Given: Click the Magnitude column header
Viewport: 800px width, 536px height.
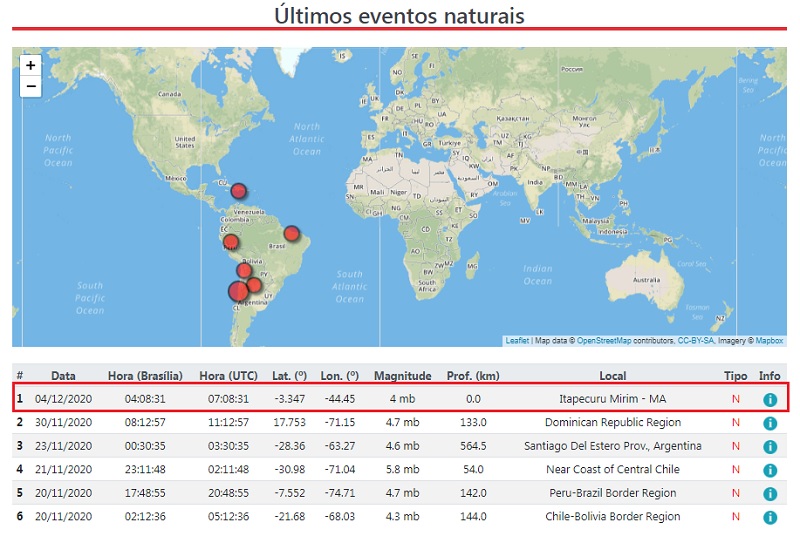Looking at the screenshot, I should click(402, 376).
